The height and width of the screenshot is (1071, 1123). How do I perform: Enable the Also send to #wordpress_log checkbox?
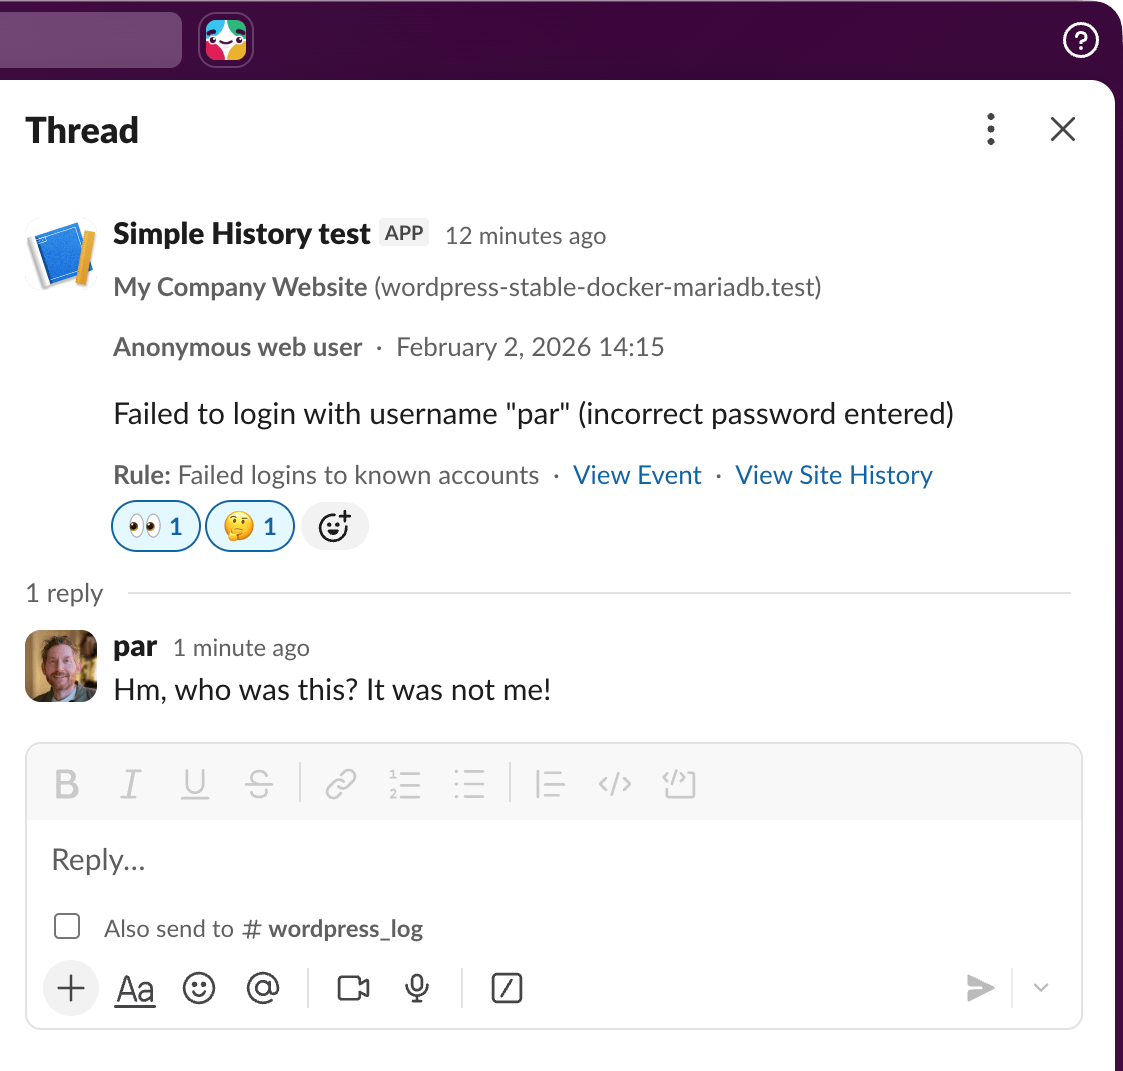[x=67, y=926]
